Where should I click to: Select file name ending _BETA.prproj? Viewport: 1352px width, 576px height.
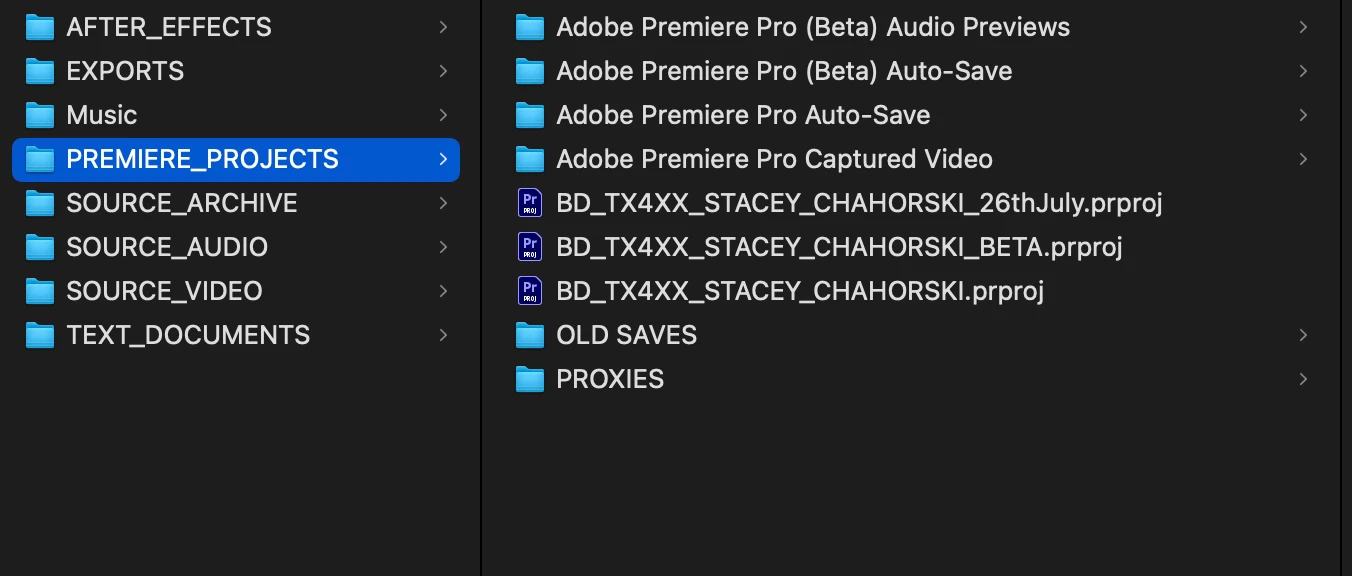click(839, 247)
